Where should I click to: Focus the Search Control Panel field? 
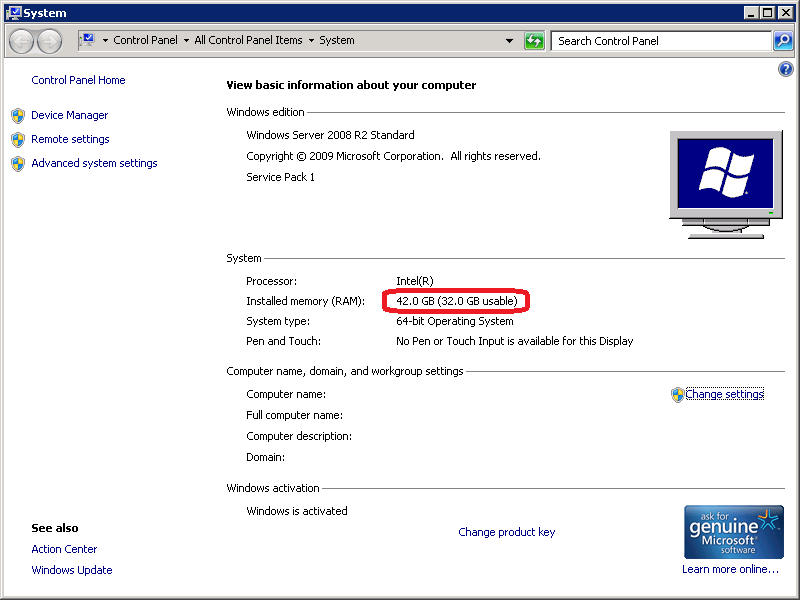pos(661,41)
